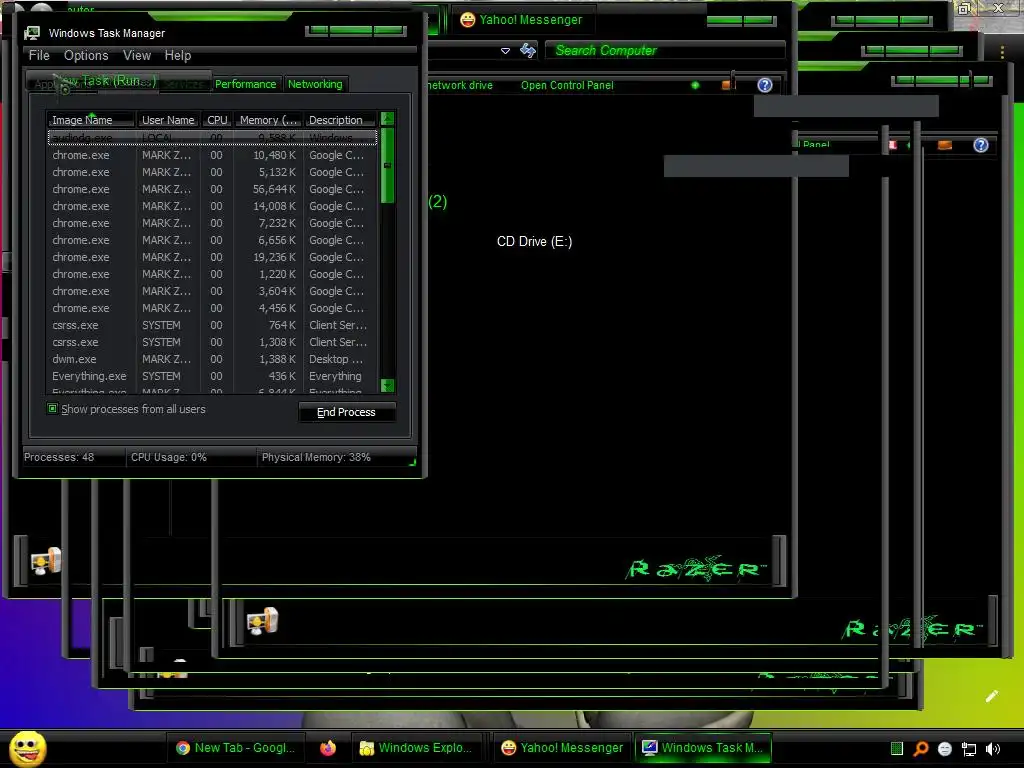Select the dwm.exe process row
The width and height of the screenshot is (1024, 768).
[212, 359]
